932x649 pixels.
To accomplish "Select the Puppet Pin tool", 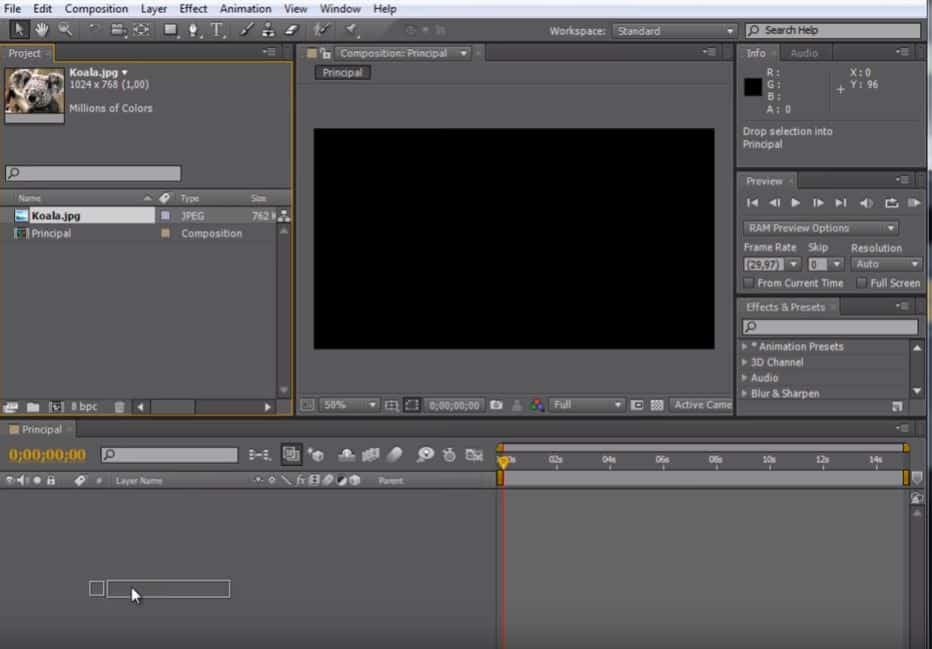I will point(352,30).
